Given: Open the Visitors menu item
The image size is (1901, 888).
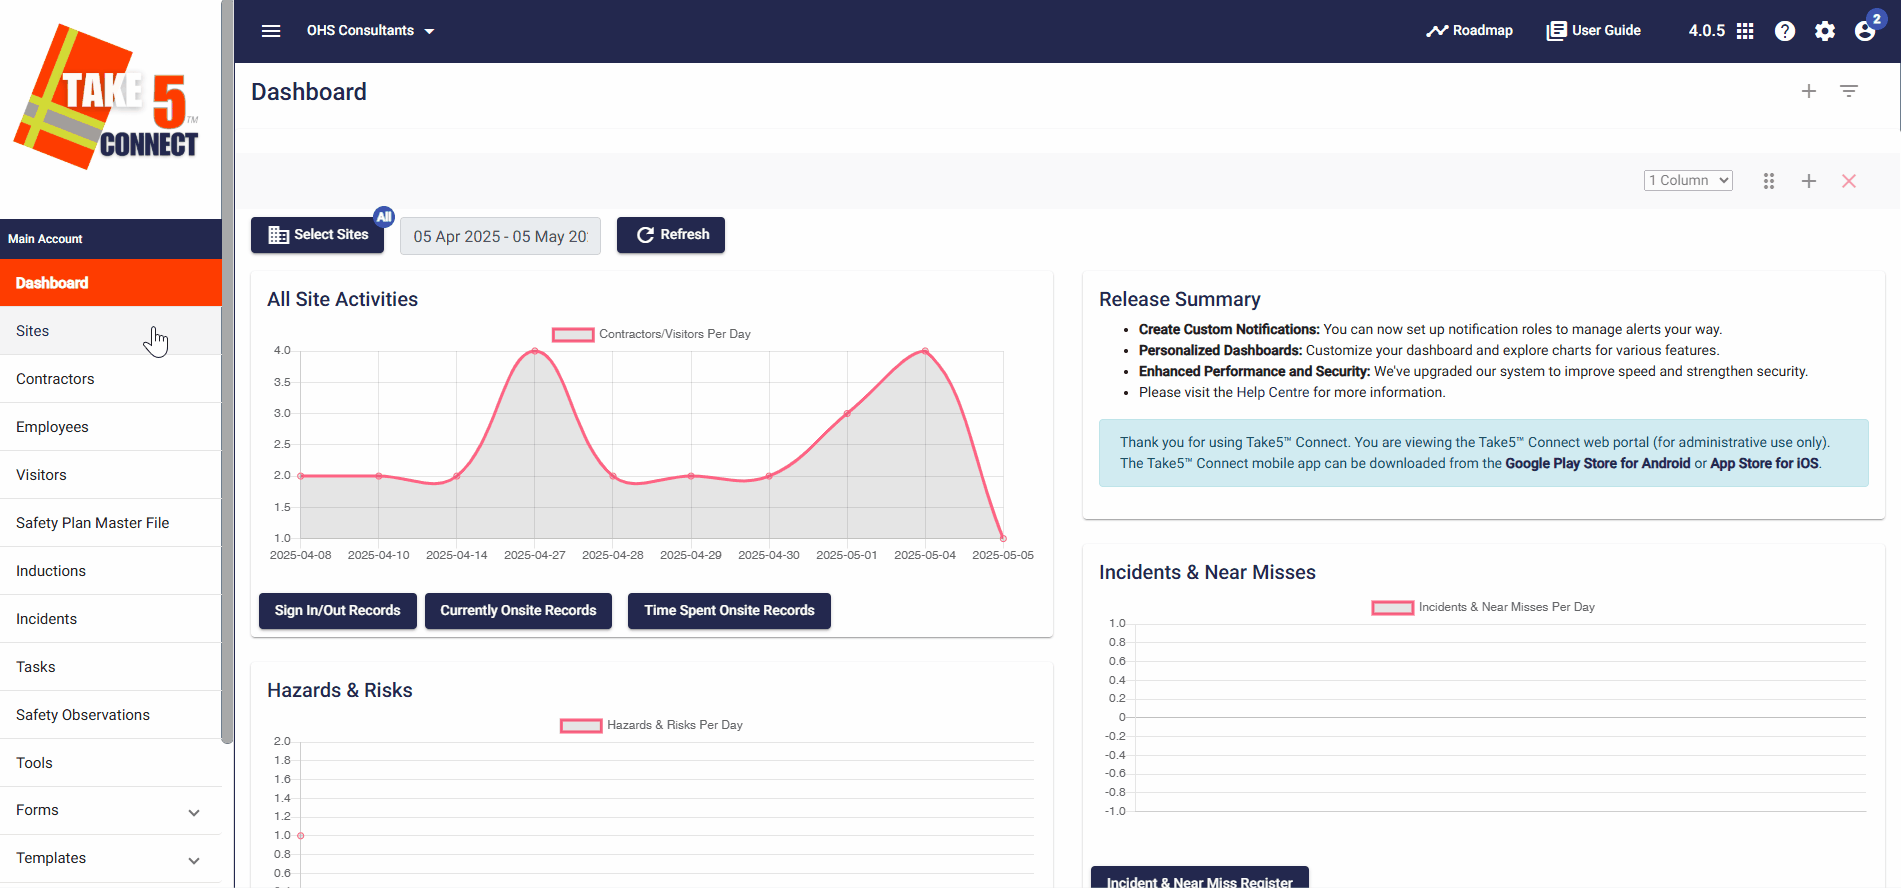Looking at the screenshot, I should 111,475.
